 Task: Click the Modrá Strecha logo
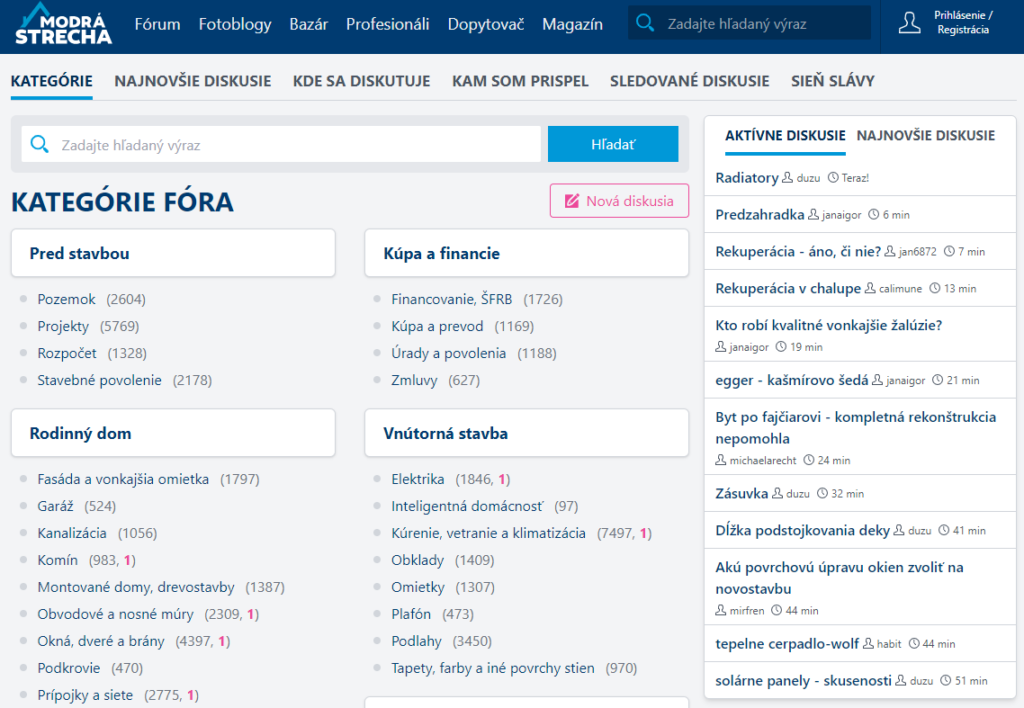coord(63,24)
